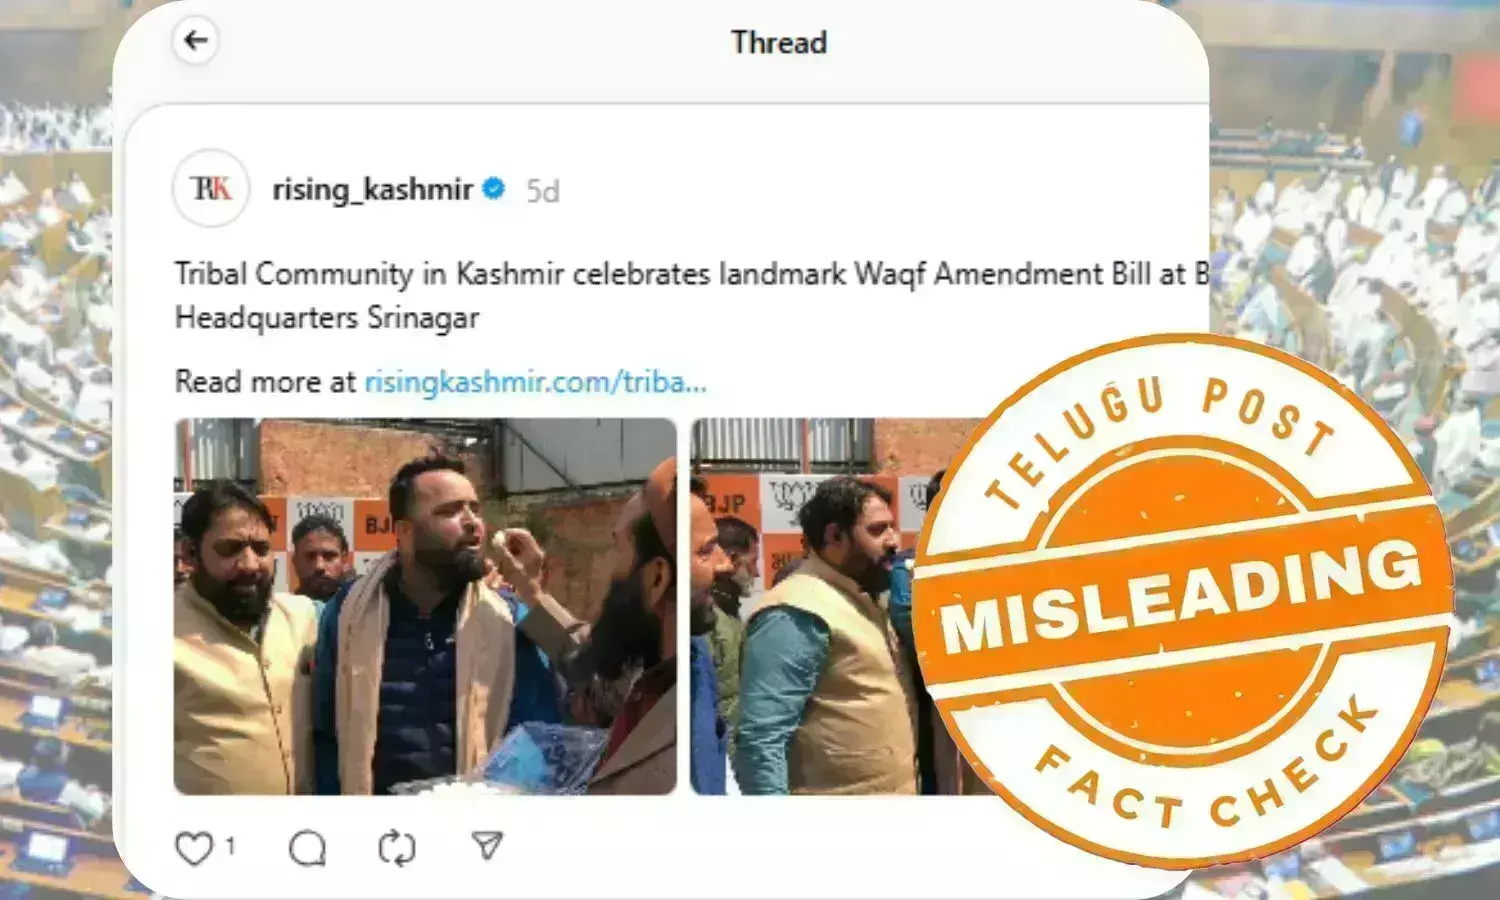Click the blue verified badge
Viewport: 1500px width, 900px height.
click(x=494, y=188)
